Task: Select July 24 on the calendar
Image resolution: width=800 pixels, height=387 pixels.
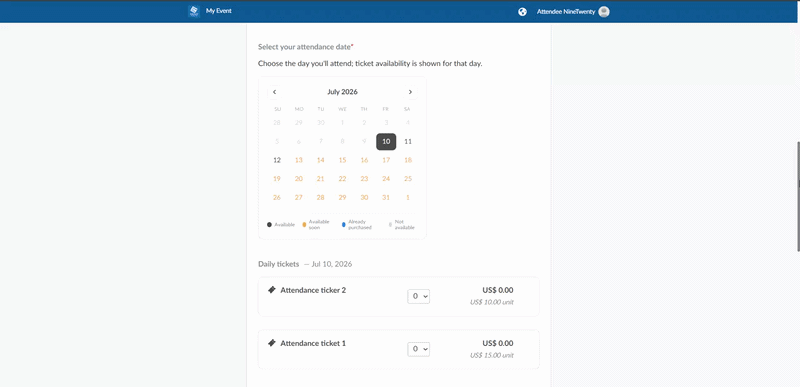Action: (x=386, y=179)
